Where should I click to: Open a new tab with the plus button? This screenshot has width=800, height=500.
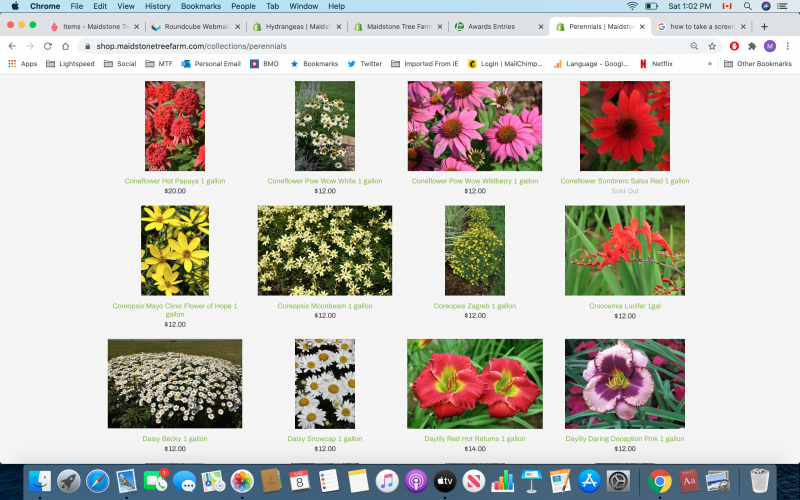point(764,27)
